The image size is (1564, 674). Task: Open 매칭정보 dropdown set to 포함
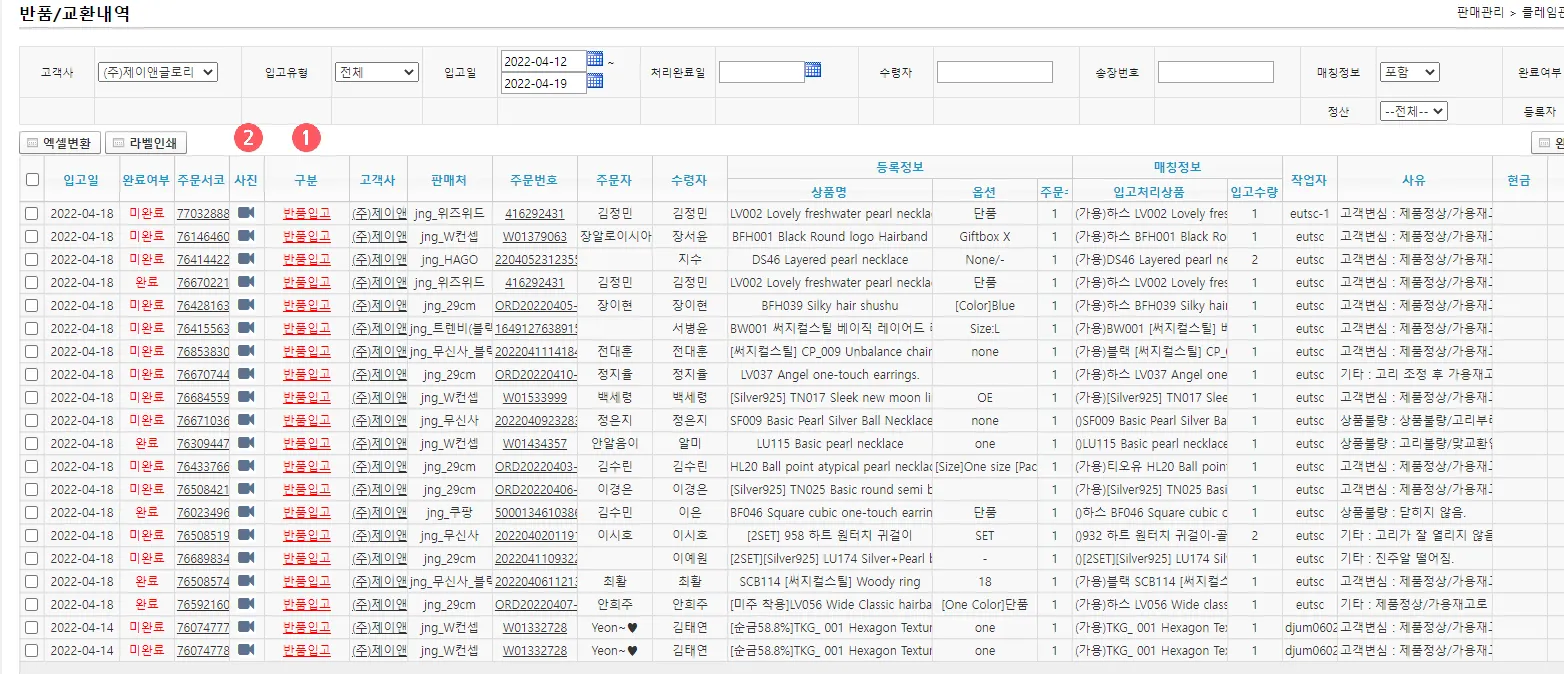click(x=1408, y=72)
